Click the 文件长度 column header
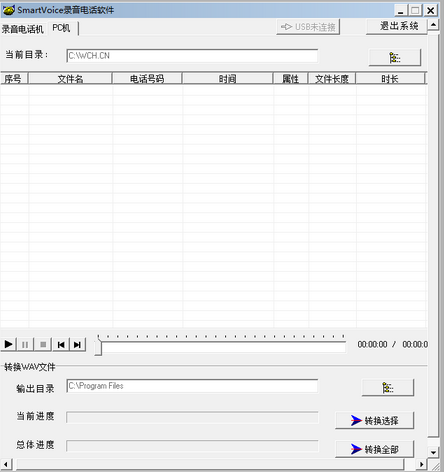The image size is (444, 472). pos(332,79)
